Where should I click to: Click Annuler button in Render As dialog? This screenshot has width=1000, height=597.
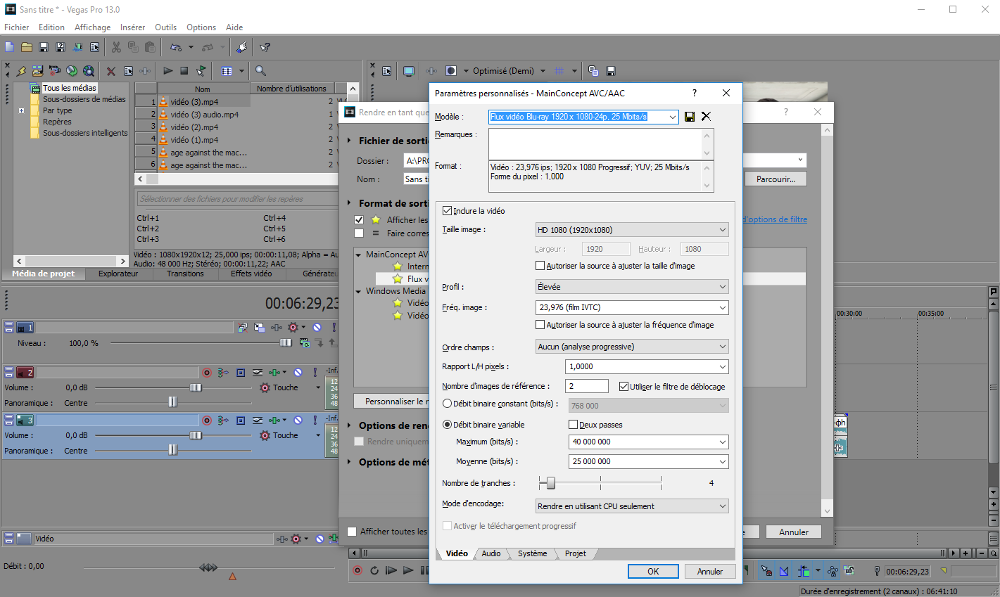point(793,532)
